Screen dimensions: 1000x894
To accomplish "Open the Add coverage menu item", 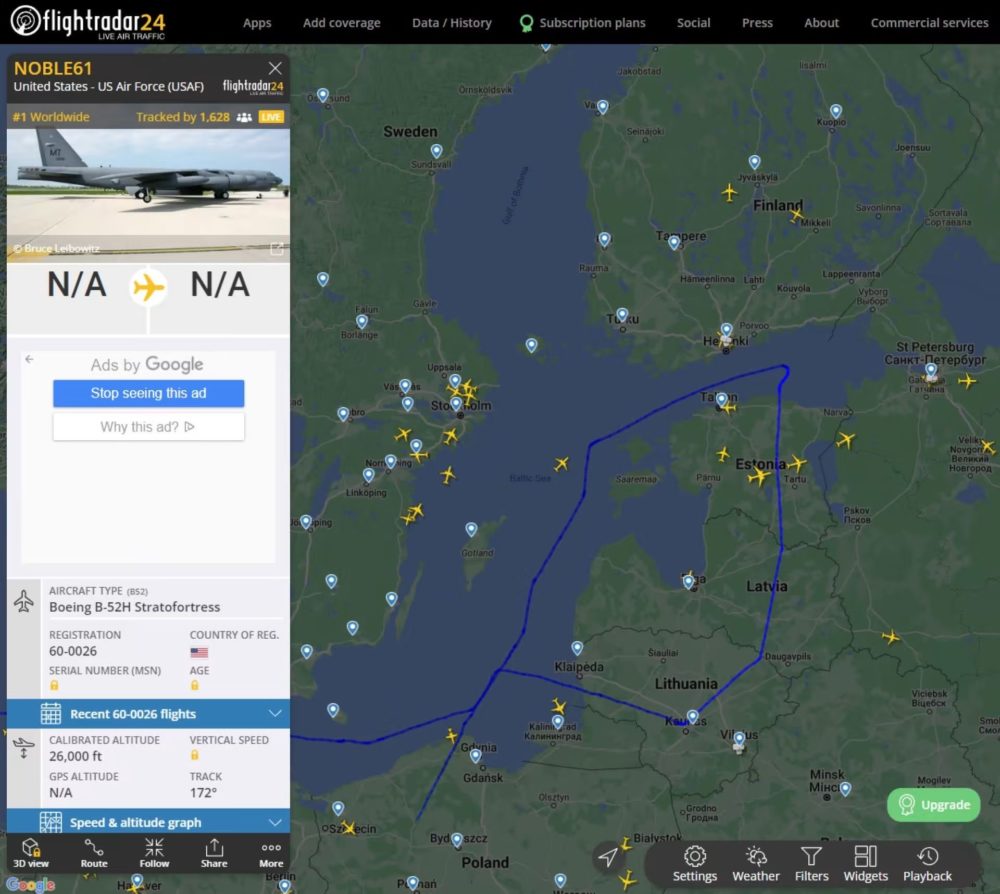I will [342, 23].
